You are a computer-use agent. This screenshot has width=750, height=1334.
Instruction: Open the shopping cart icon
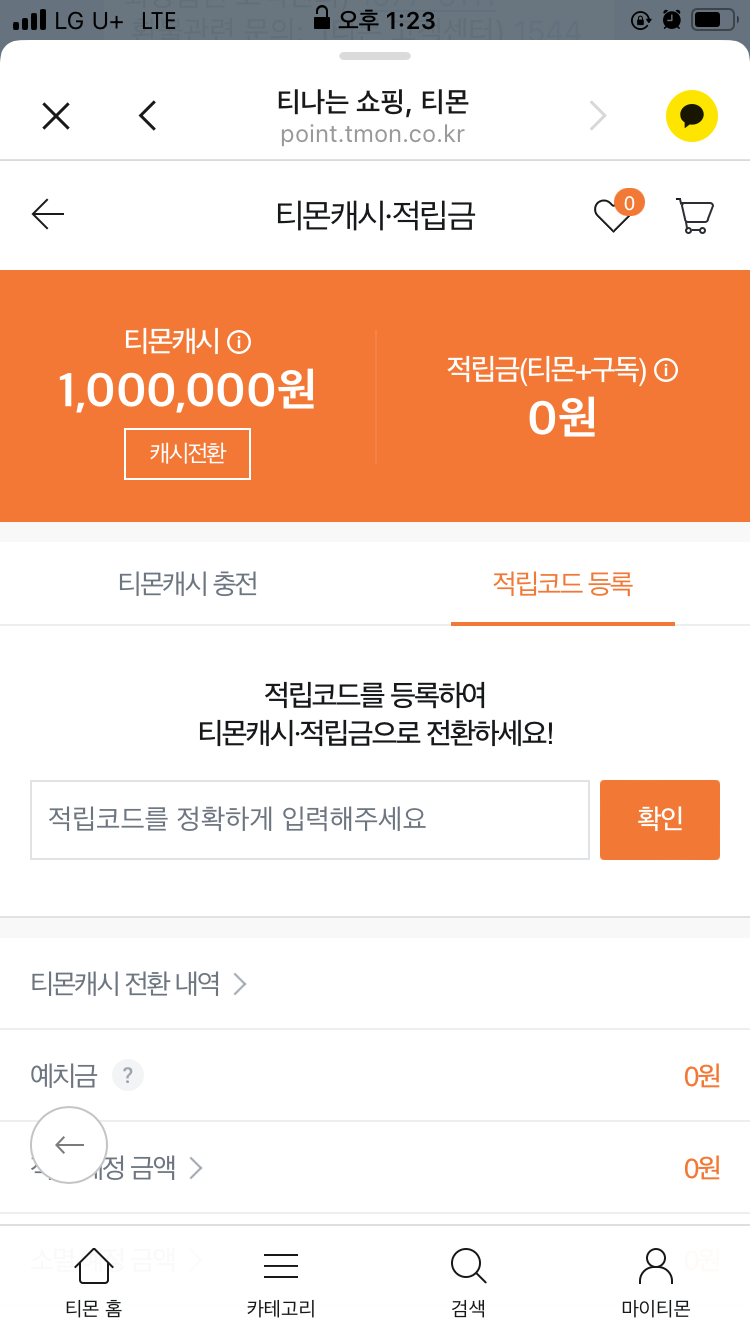click(694, 215)
